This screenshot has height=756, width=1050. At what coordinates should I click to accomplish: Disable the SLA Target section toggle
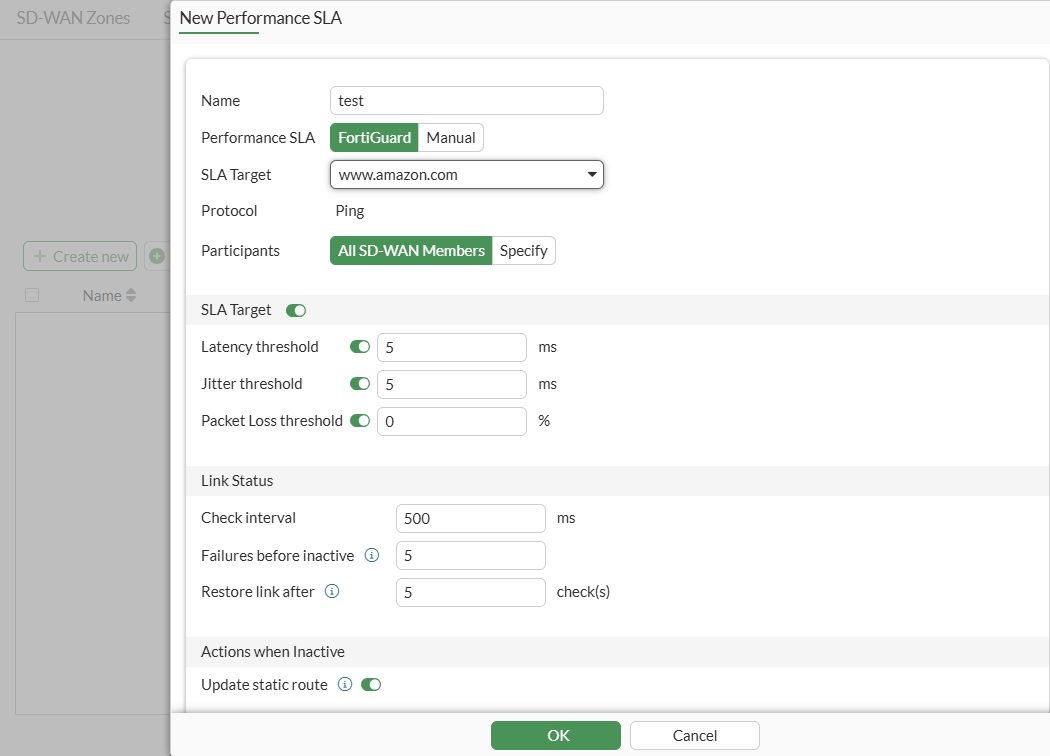(295, 310)
